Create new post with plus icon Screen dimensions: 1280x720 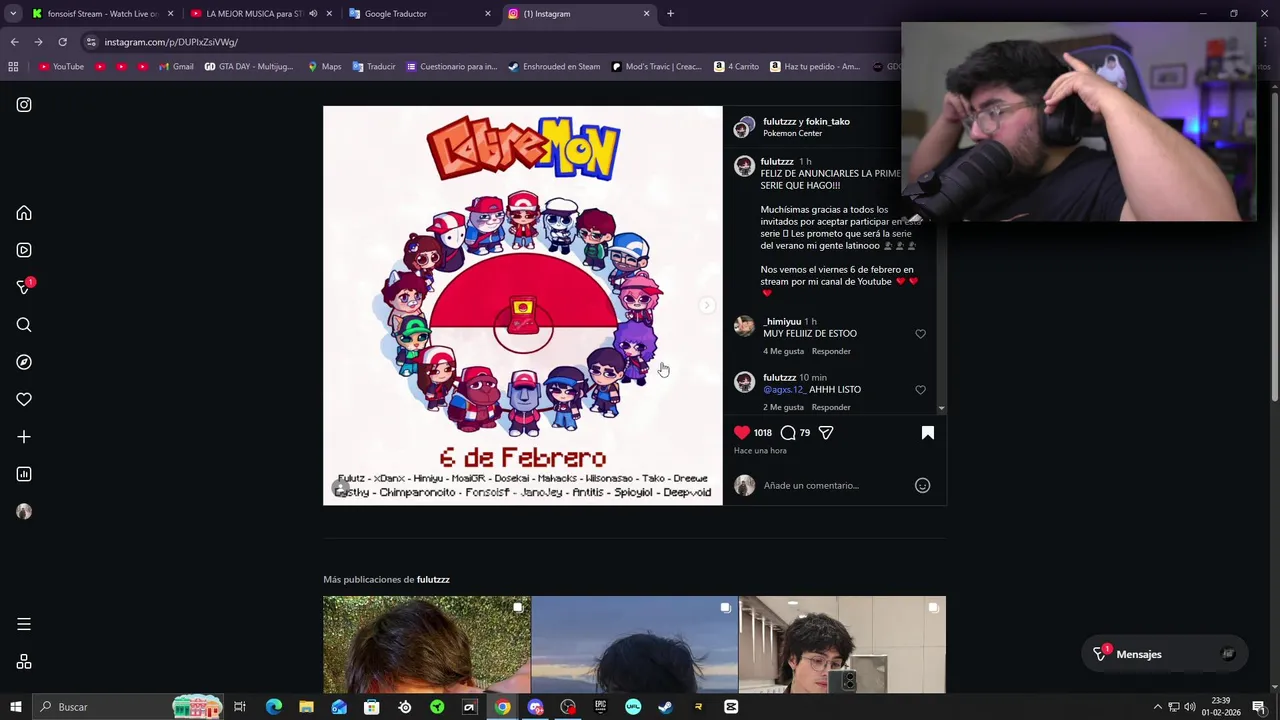[24, 437]
